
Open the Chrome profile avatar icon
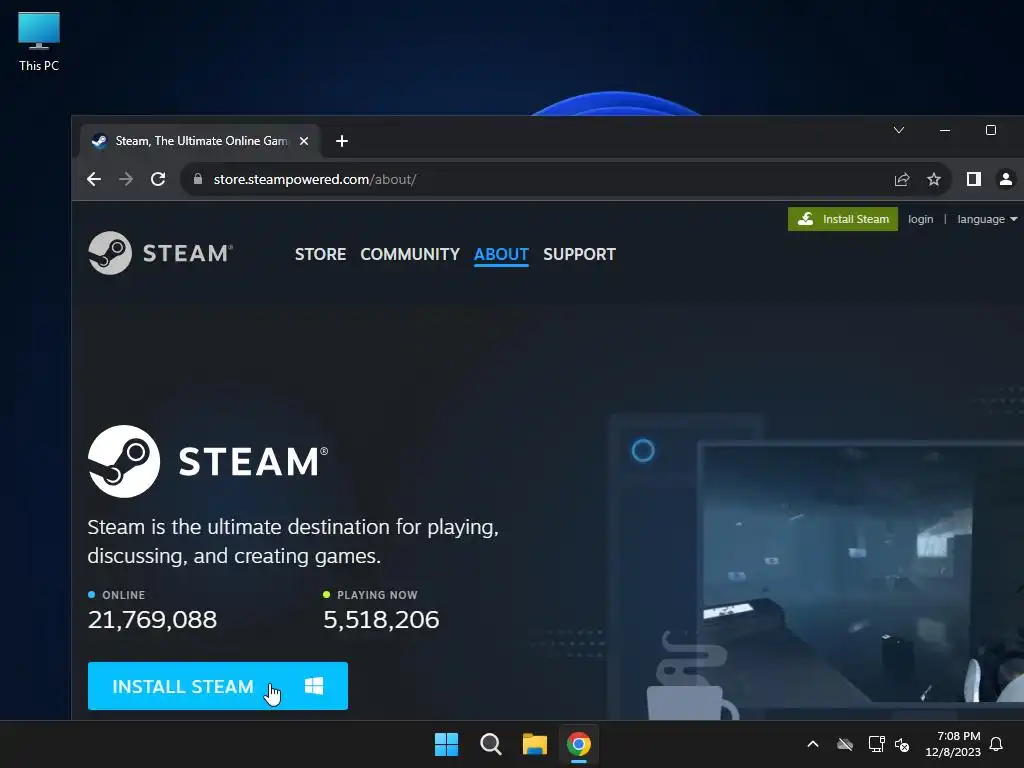[x=1006, y=179]
